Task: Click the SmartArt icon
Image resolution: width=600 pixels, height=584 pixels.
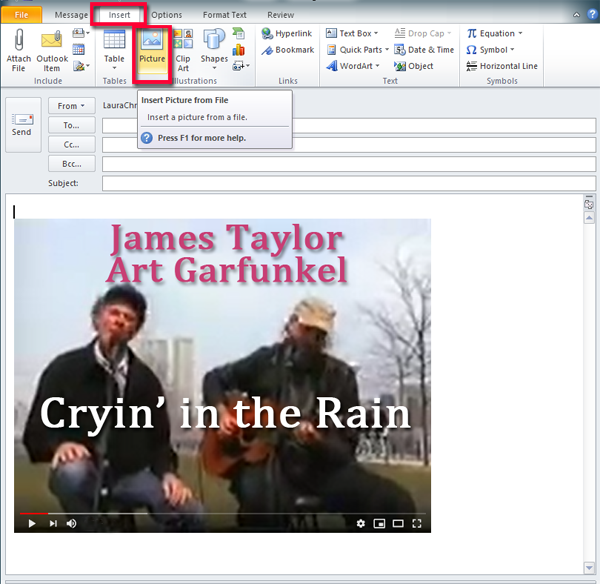Action: pos(239,33)
